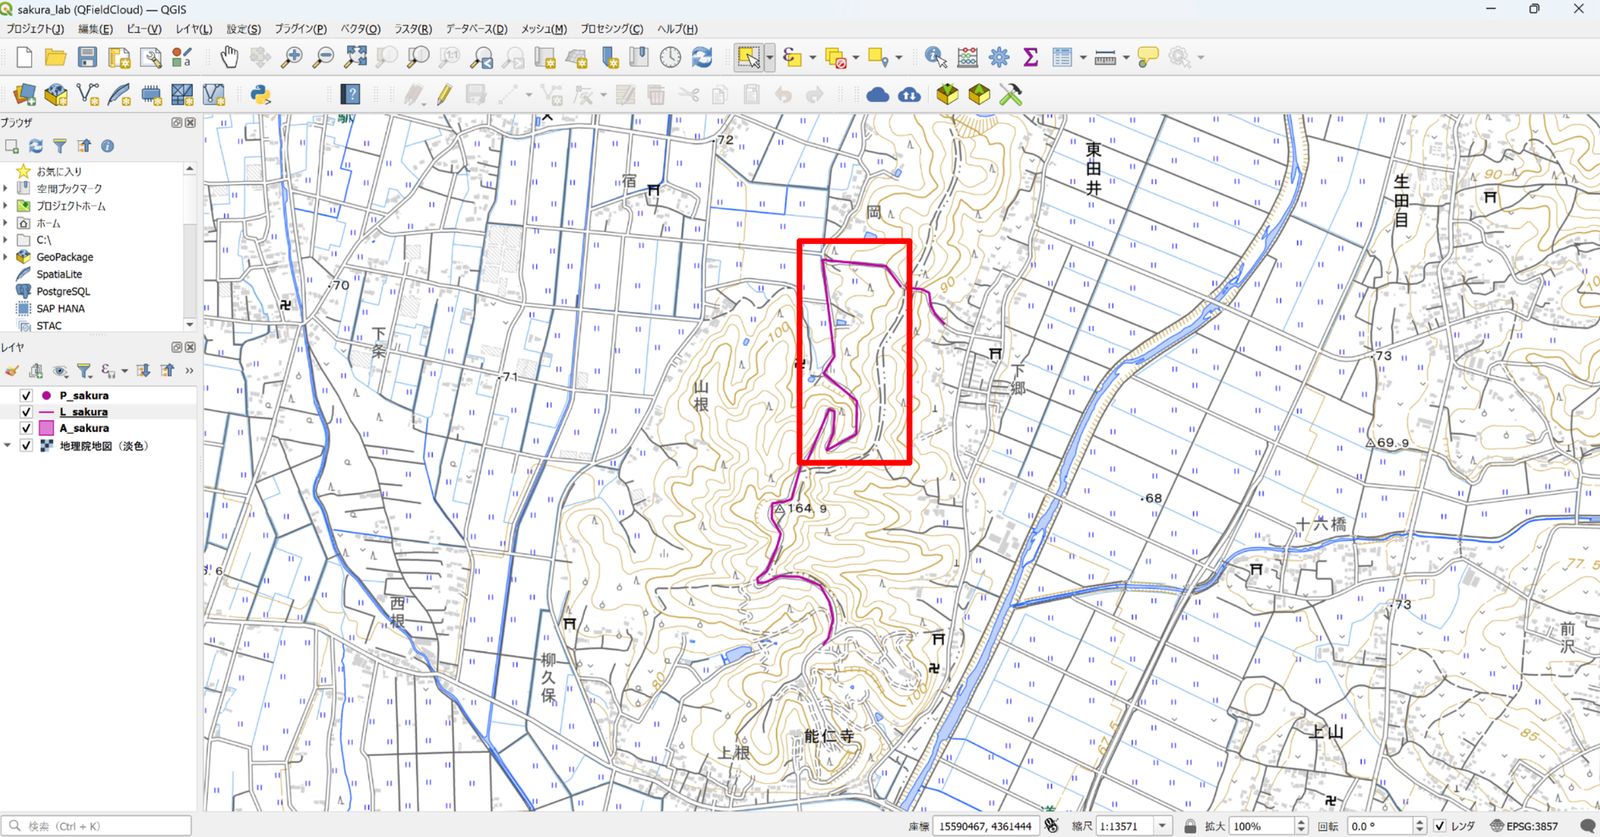This screenshot has height=837, width=1600.
Task: Hide the A_sakura layer
Action: 26,428
